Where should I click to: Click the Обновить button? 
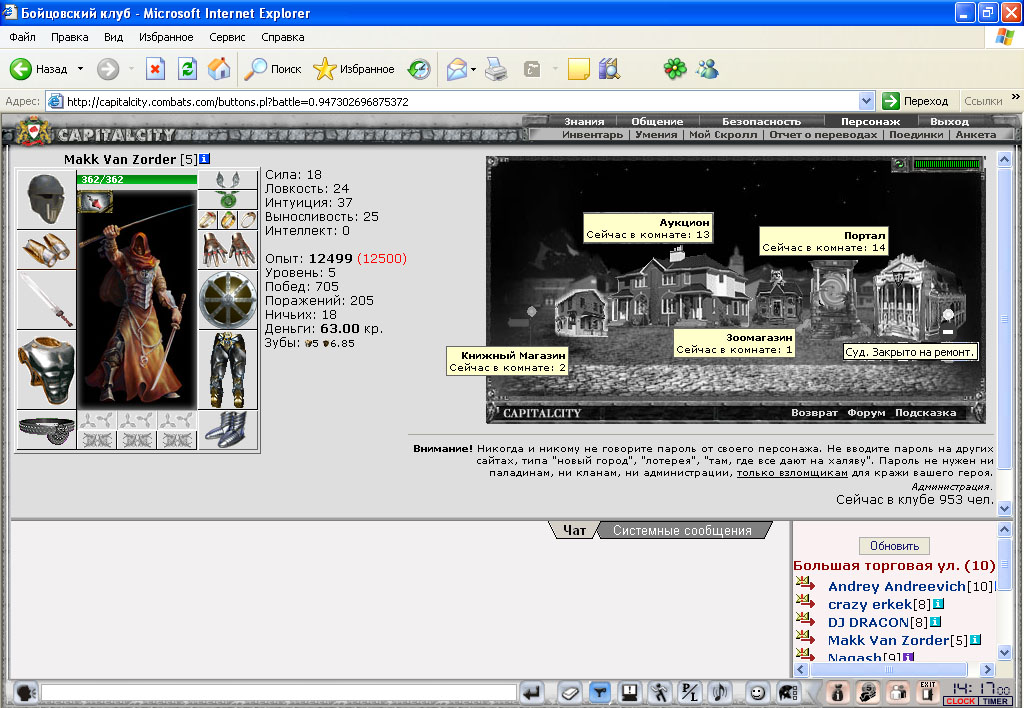click(x=894, y=545)
